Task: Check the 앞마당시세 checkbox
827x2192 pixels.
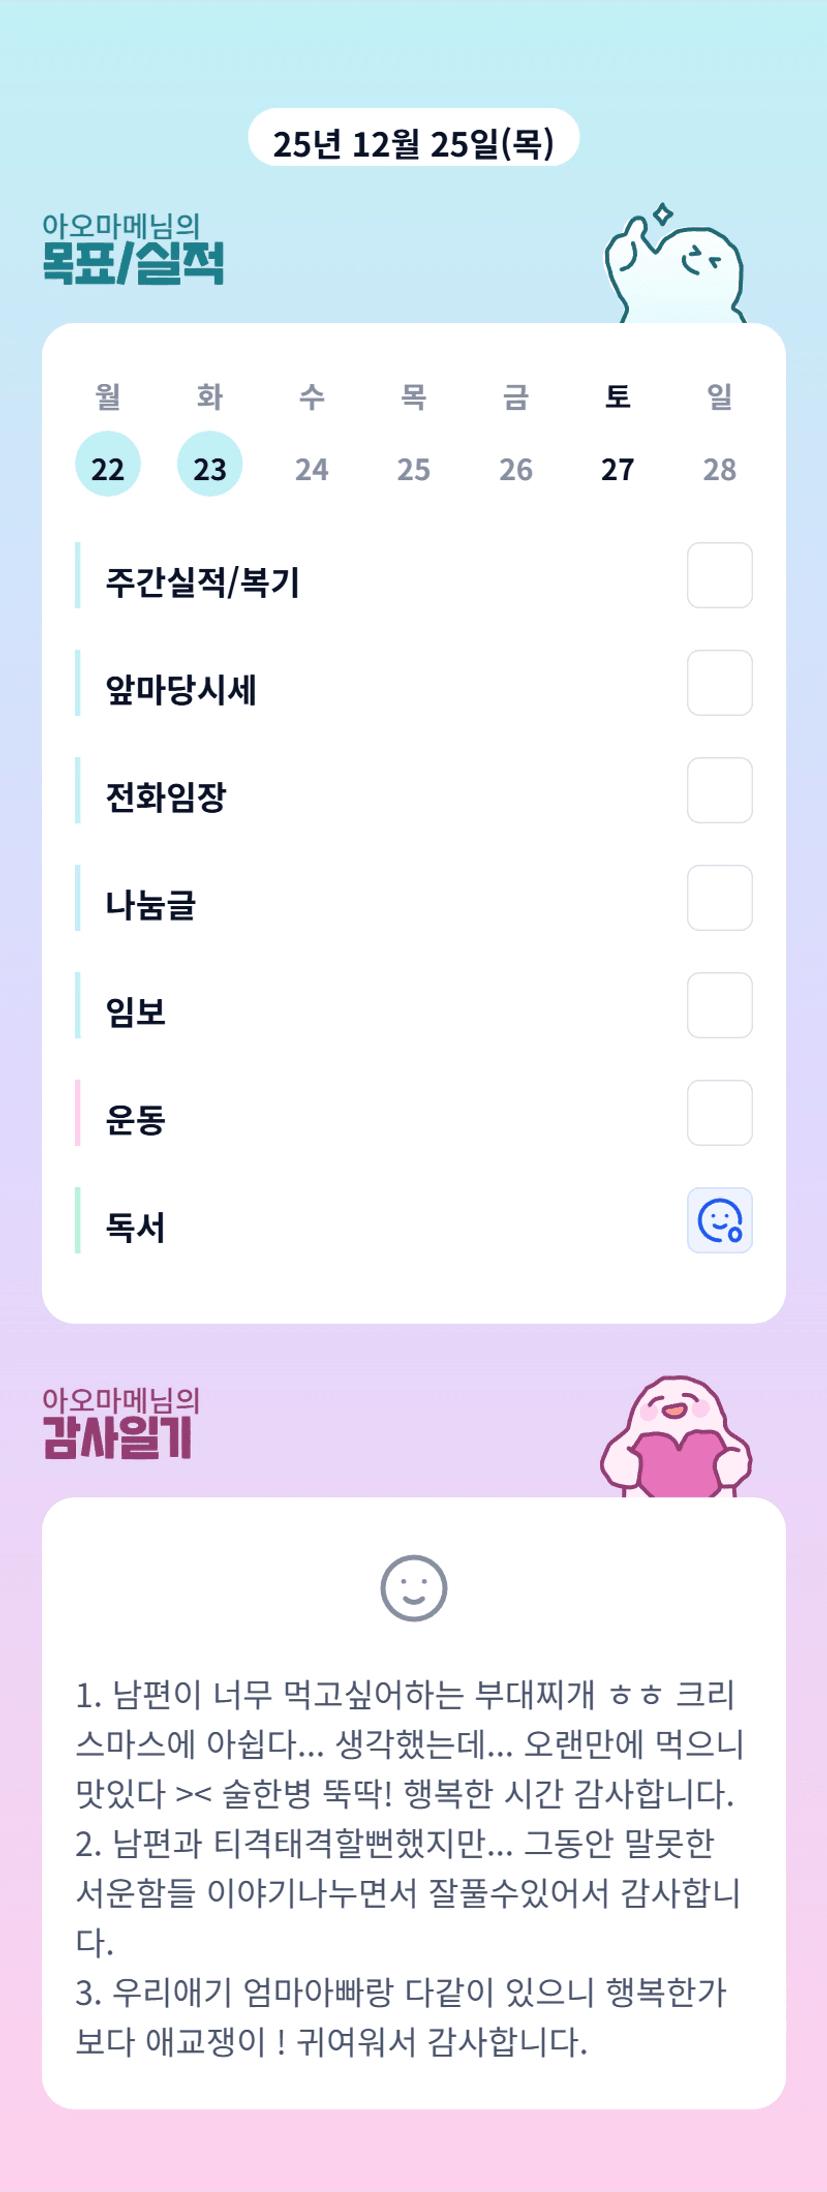Action: coord(719,683)
